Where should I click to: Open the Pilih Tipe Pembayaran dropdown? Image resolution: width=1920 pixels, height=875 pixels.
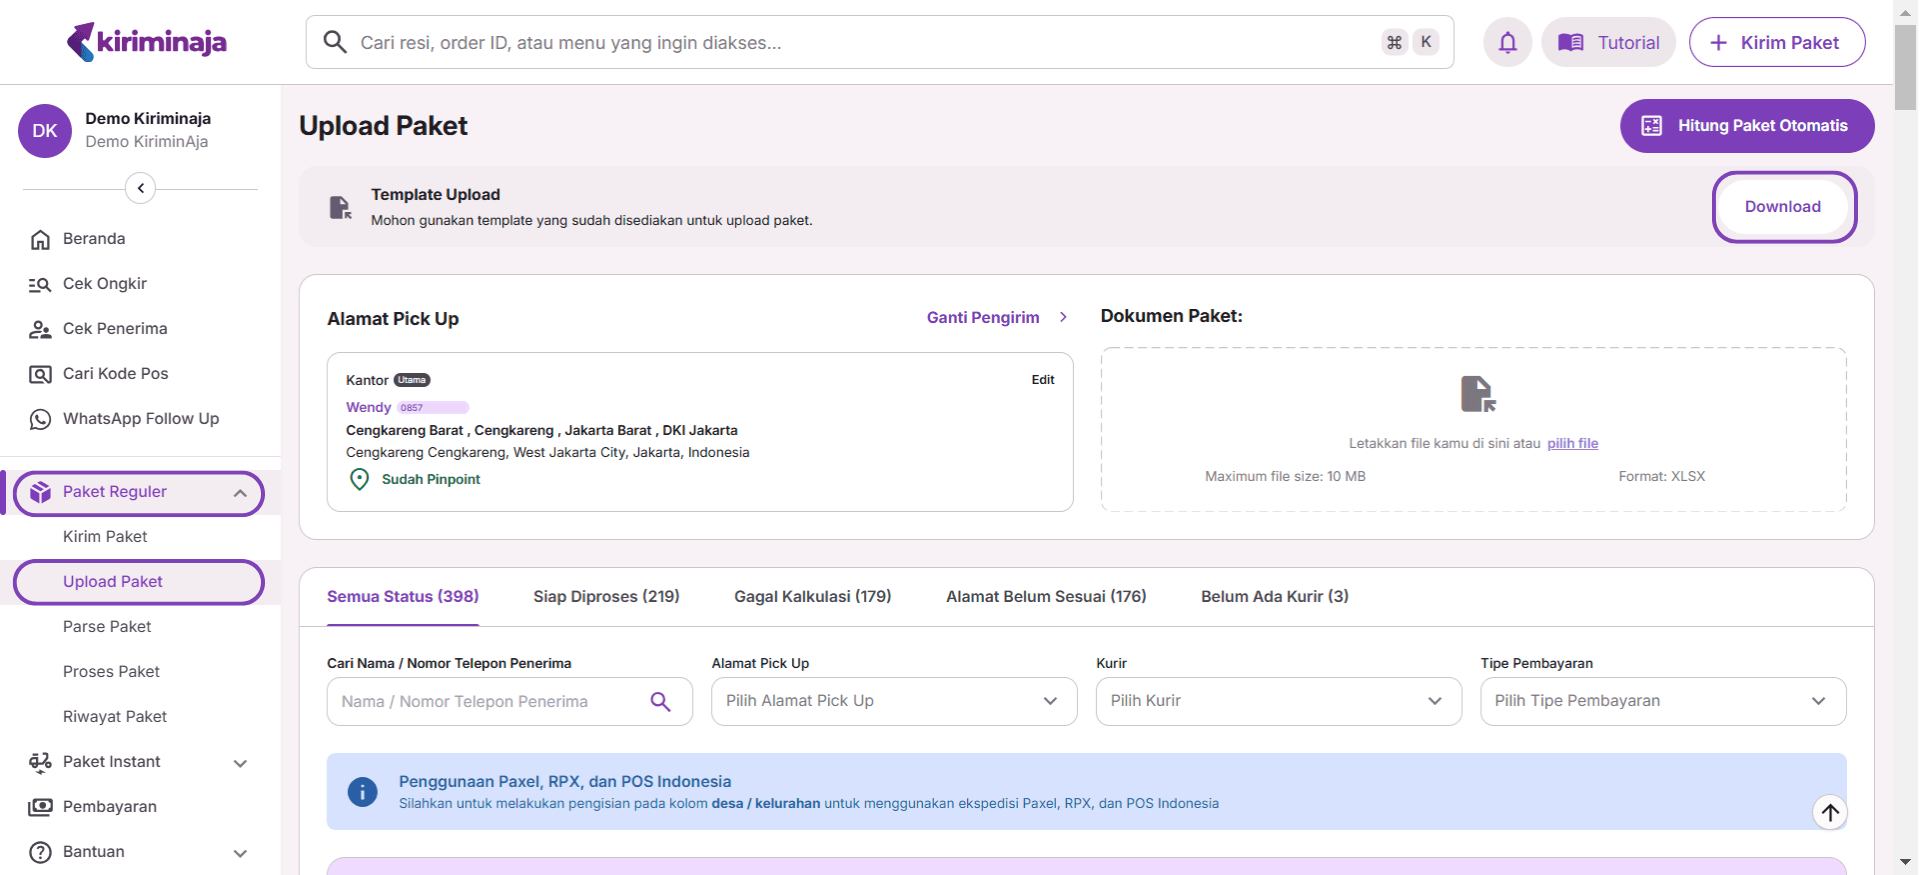[x=1662, y=701]
